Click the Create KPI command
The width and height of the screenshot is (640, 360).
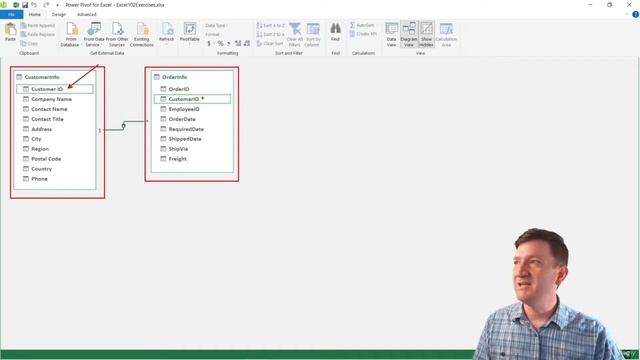(363, 34)
